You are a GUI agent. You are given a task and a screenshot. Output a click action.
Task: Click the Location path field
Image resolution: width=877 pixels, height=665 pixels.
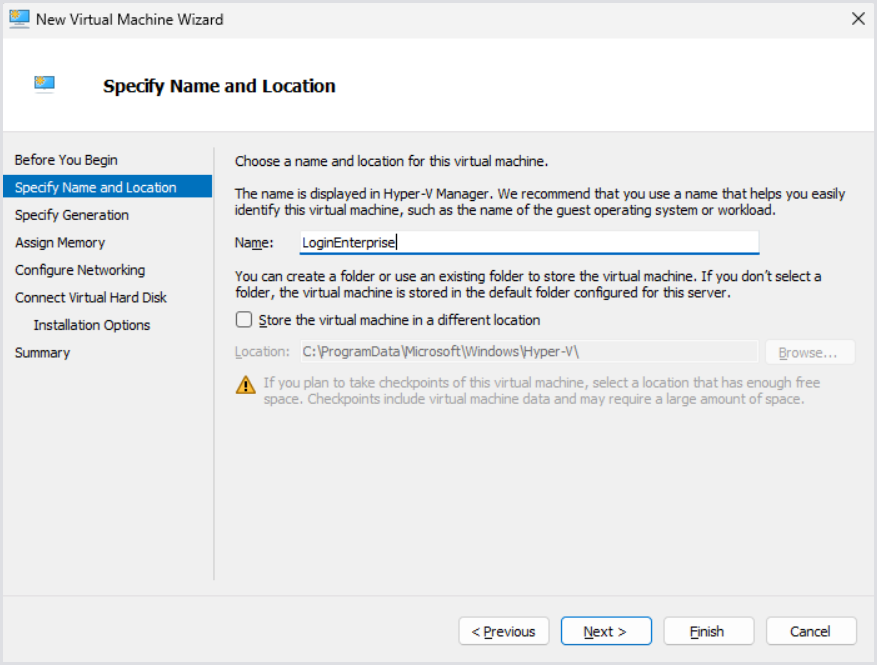528,352
